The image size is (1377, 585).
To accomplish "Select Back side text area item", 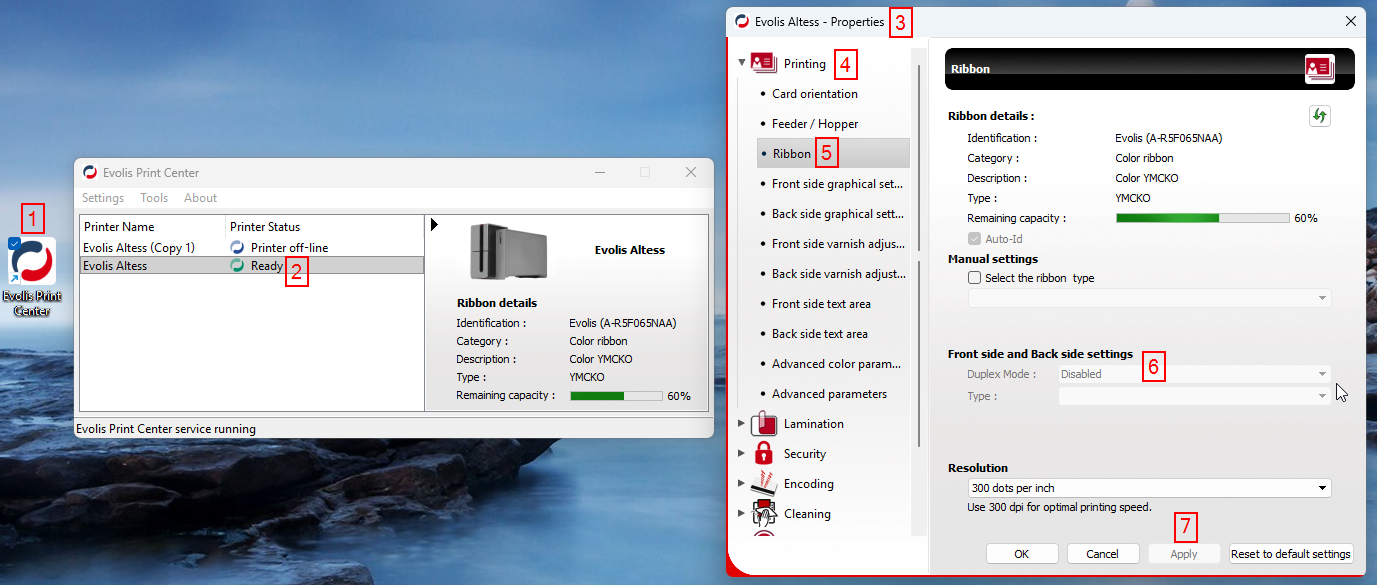I will [x=820, y=334].
